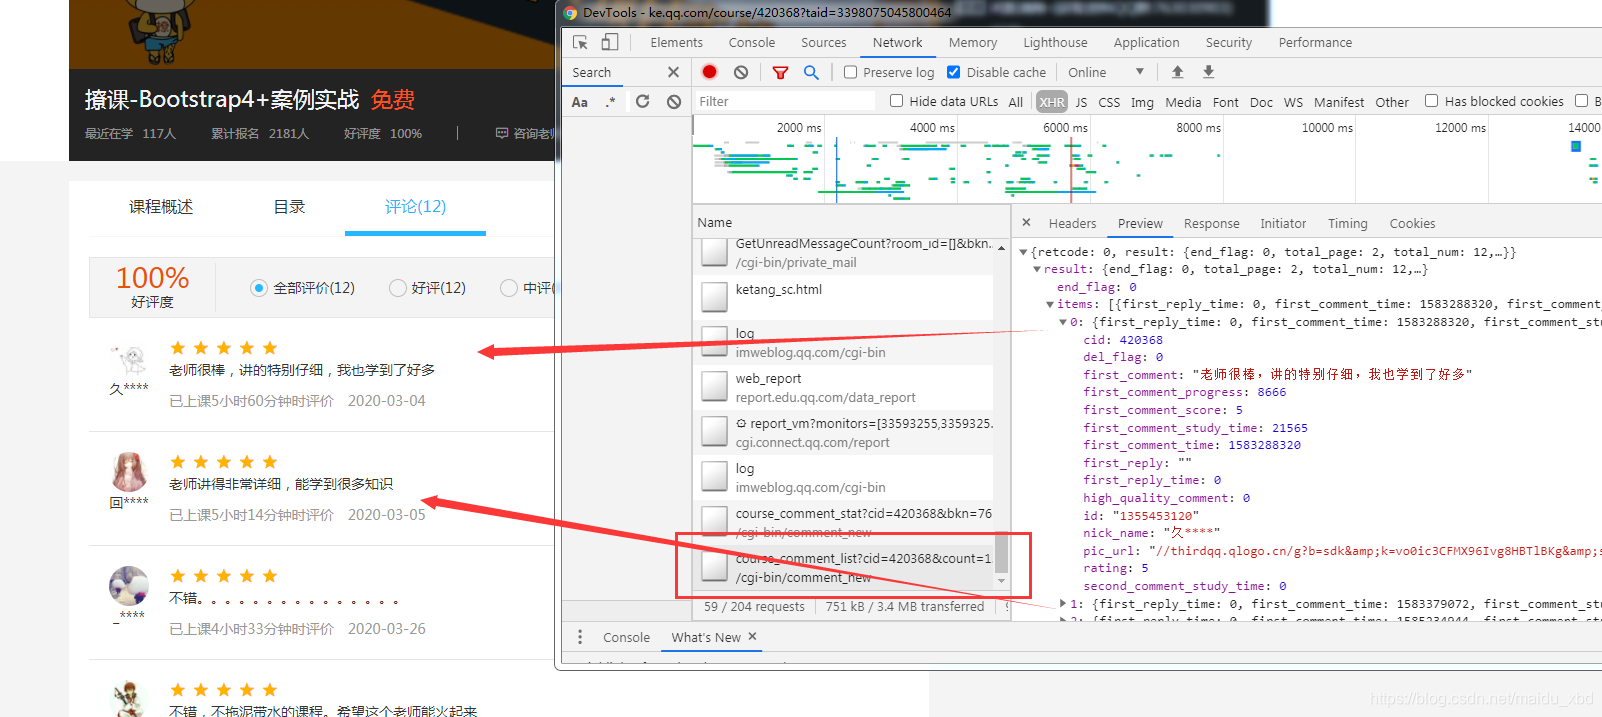Open 课程概述 tab on course page

161,207
